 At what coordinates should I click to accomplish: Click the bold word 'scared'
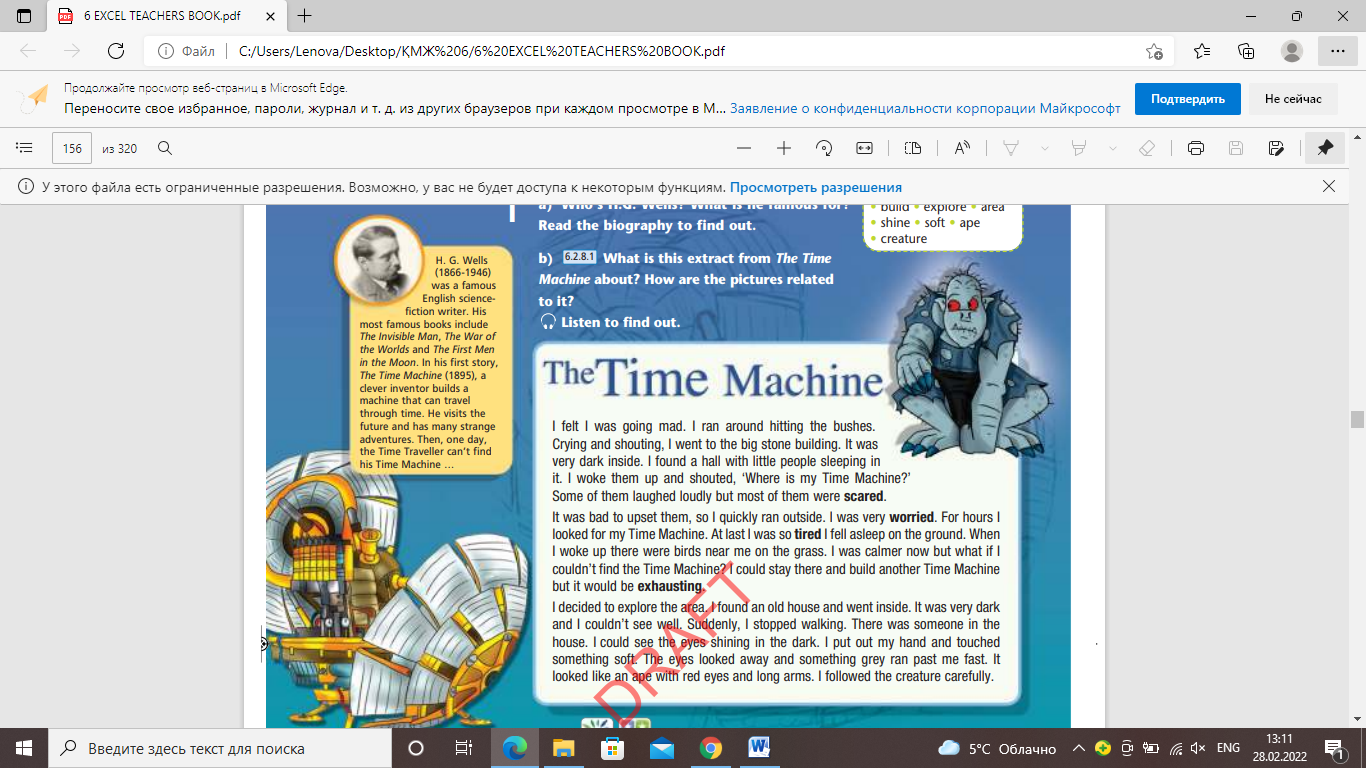pyautogui.click(x=864, y=496)
